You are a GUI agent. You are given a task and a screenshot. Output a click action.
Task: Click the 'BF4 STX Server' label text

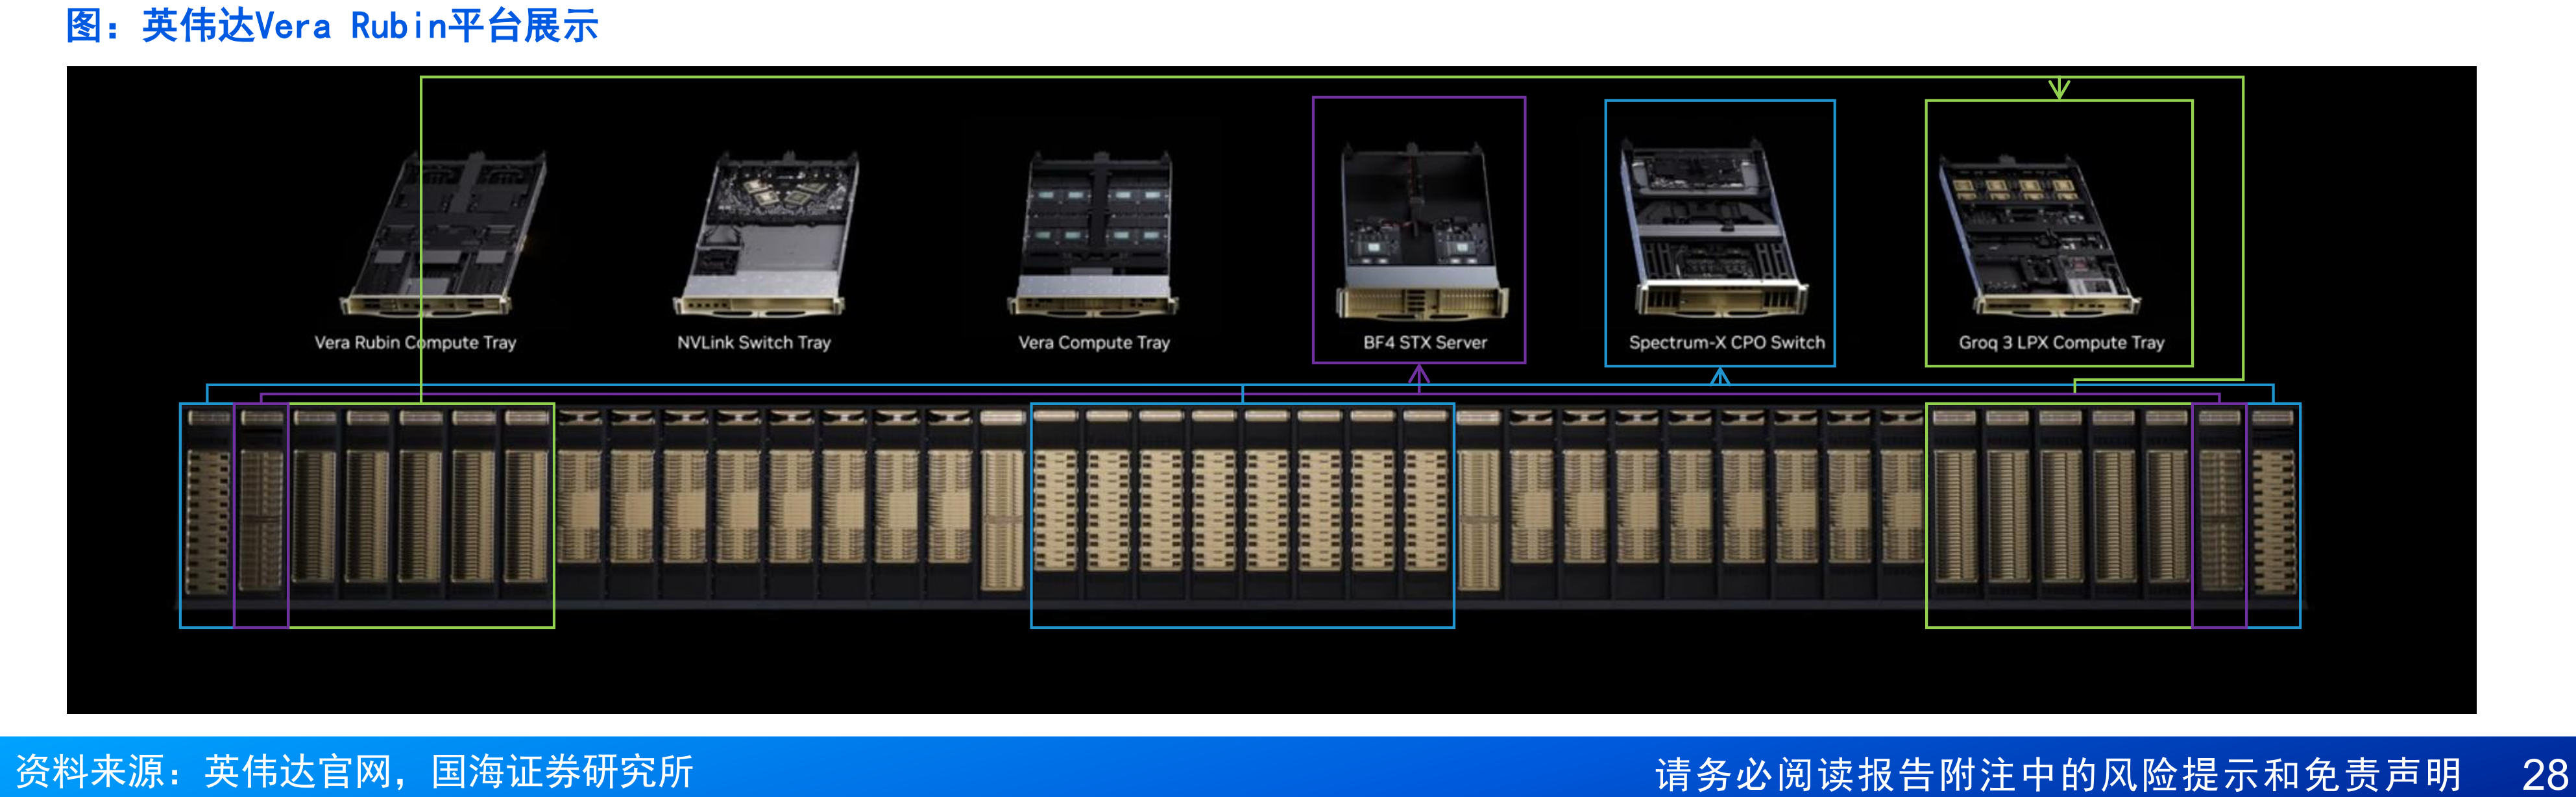1425,342
